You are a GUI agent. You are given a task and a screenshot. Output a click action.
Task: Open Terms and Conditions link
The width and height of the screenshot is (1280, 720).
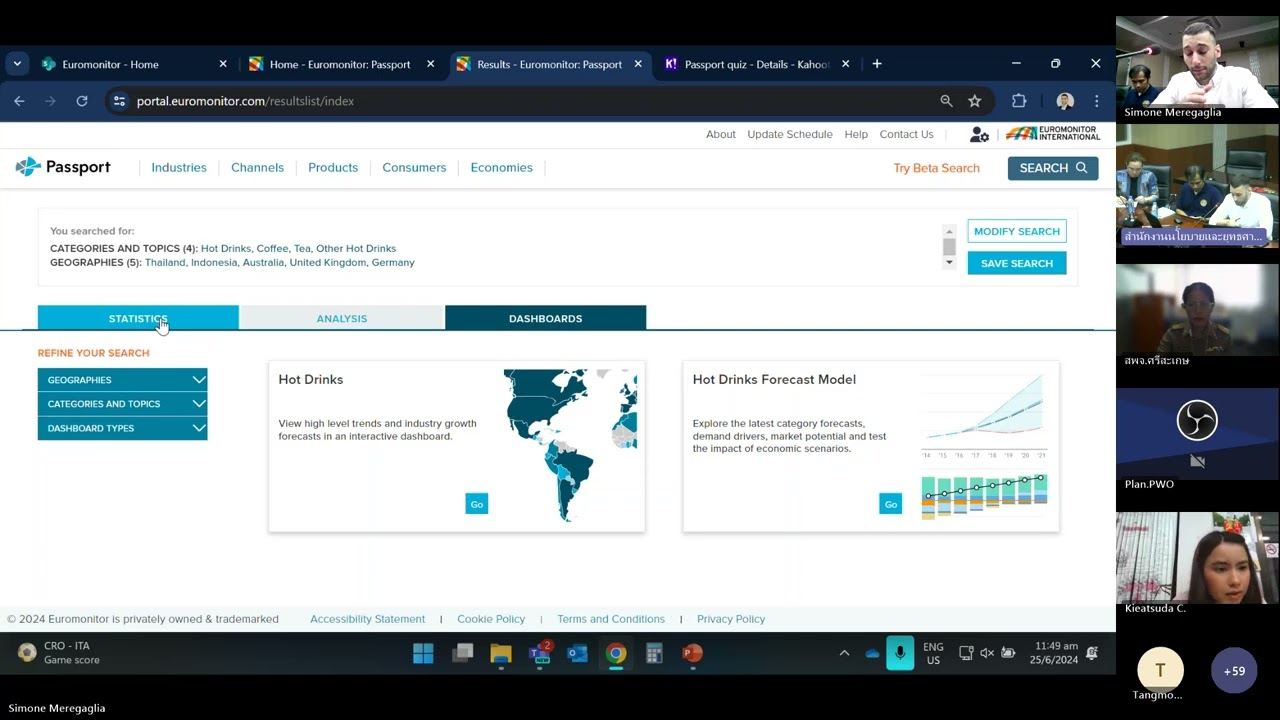[x=611, y=619]
